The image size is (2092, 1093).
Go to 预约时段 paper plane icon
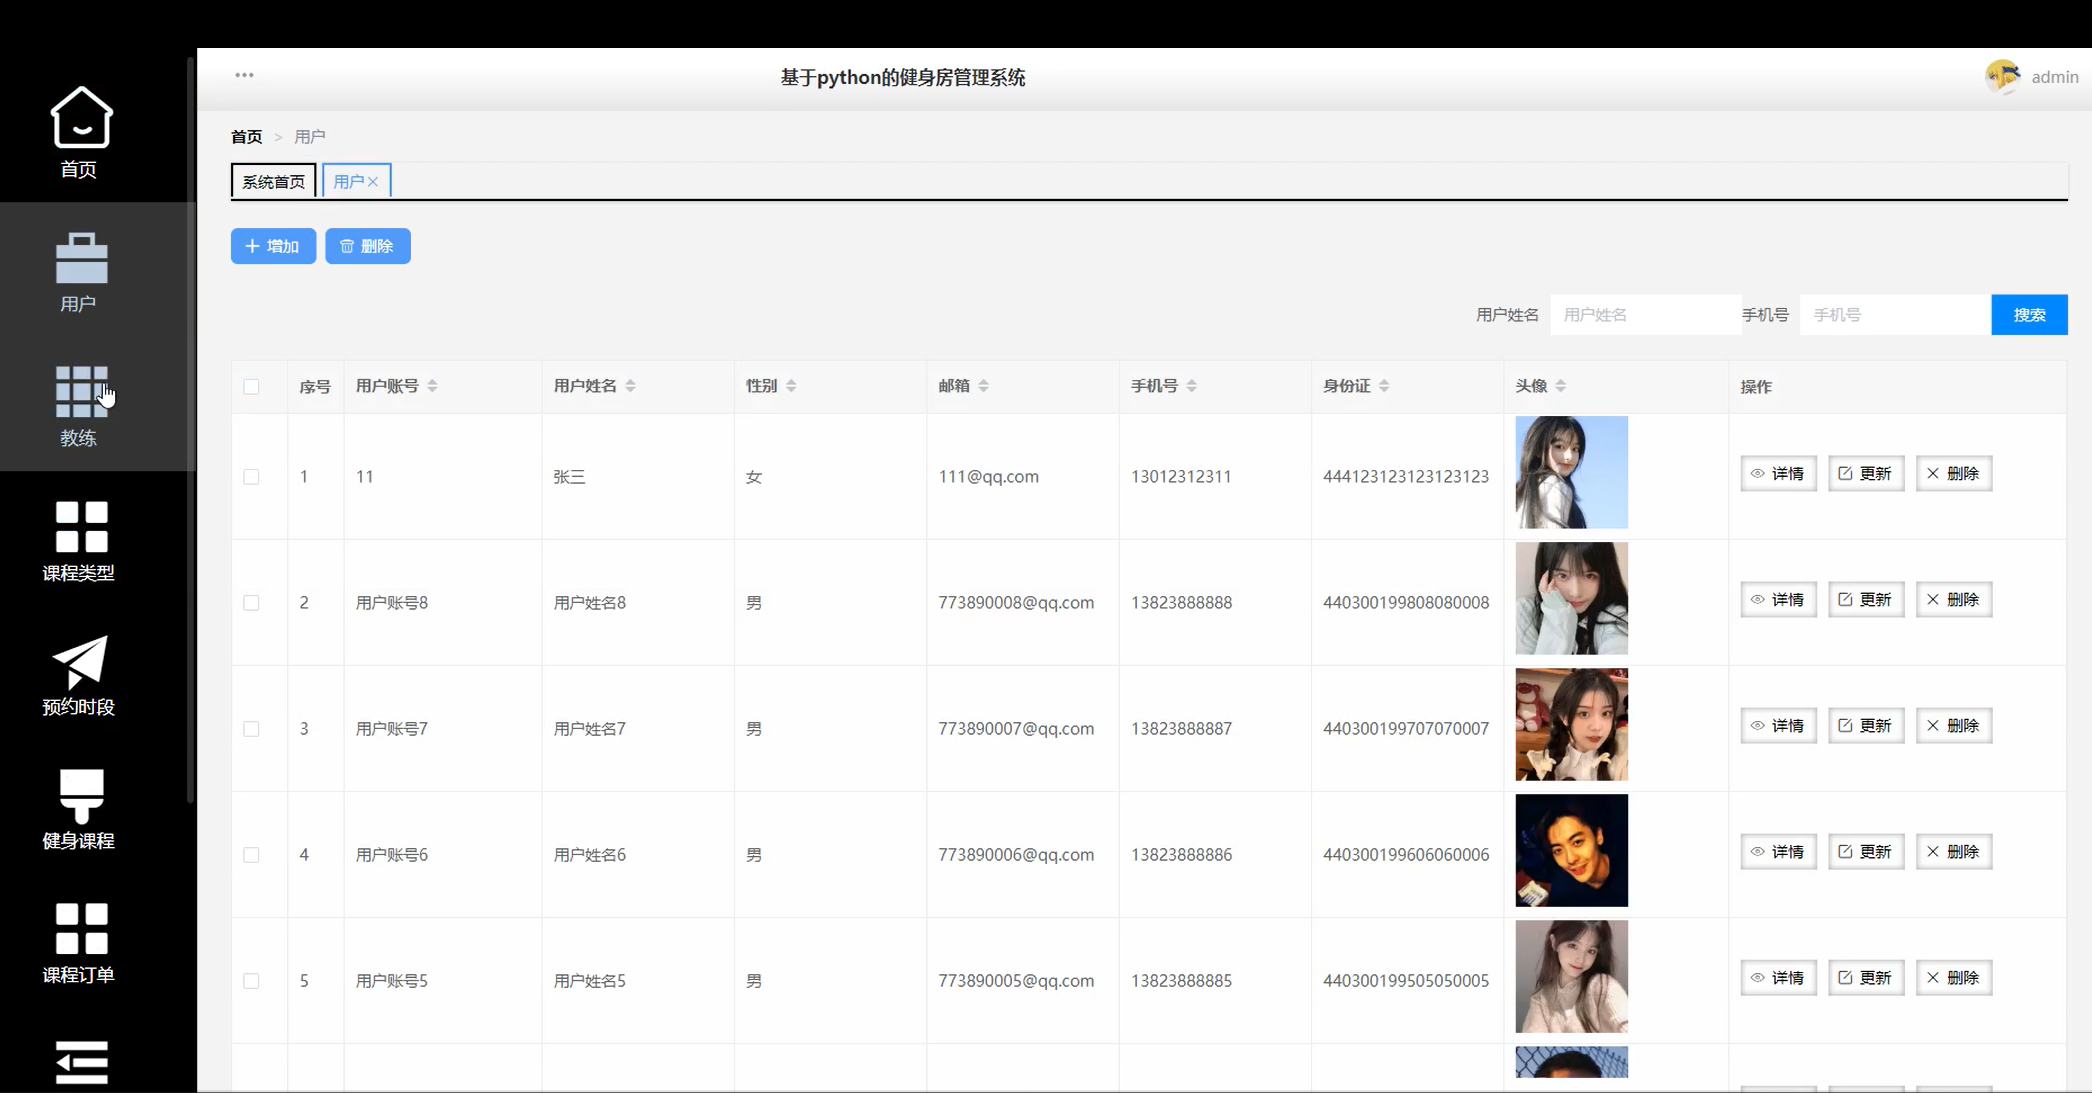(80, 661)
